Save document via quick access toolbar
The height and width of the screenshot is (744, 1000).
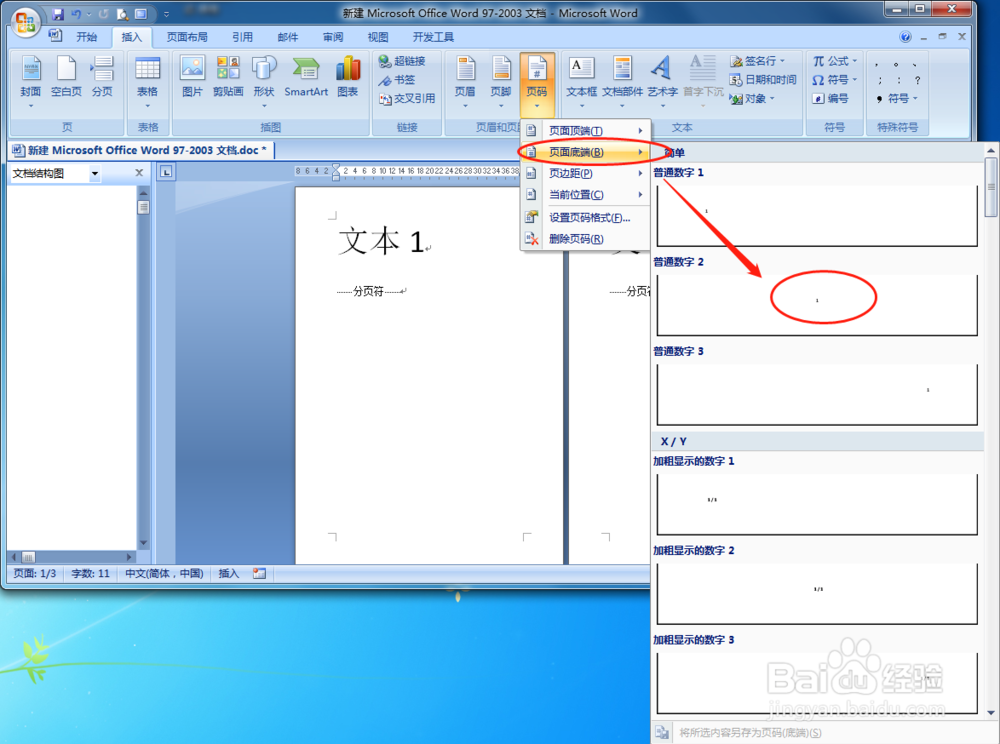tap(58, 13)
